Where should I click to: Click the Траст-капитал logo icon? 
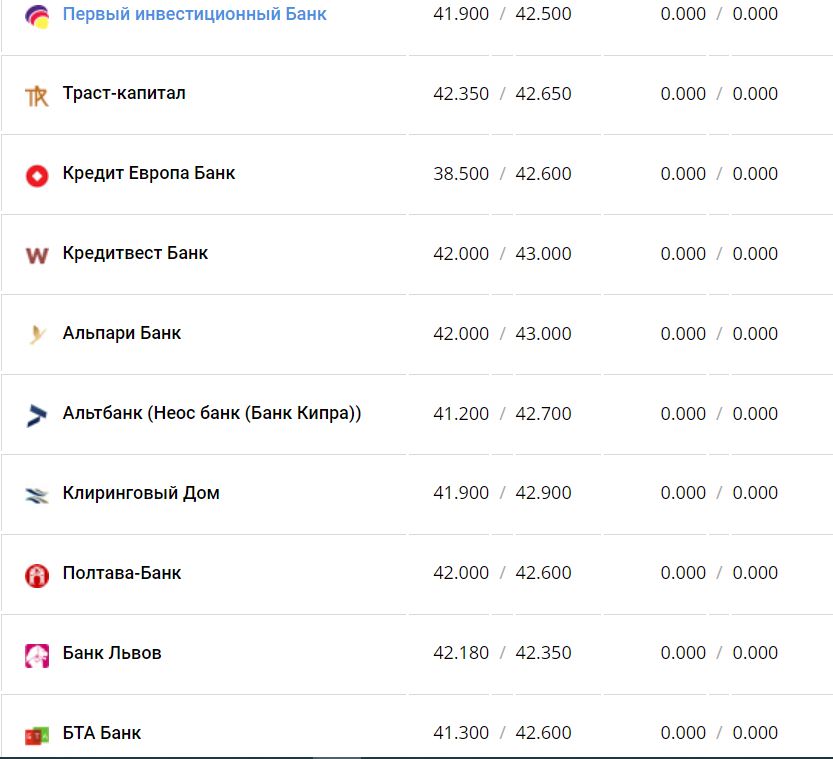point(37,96)
